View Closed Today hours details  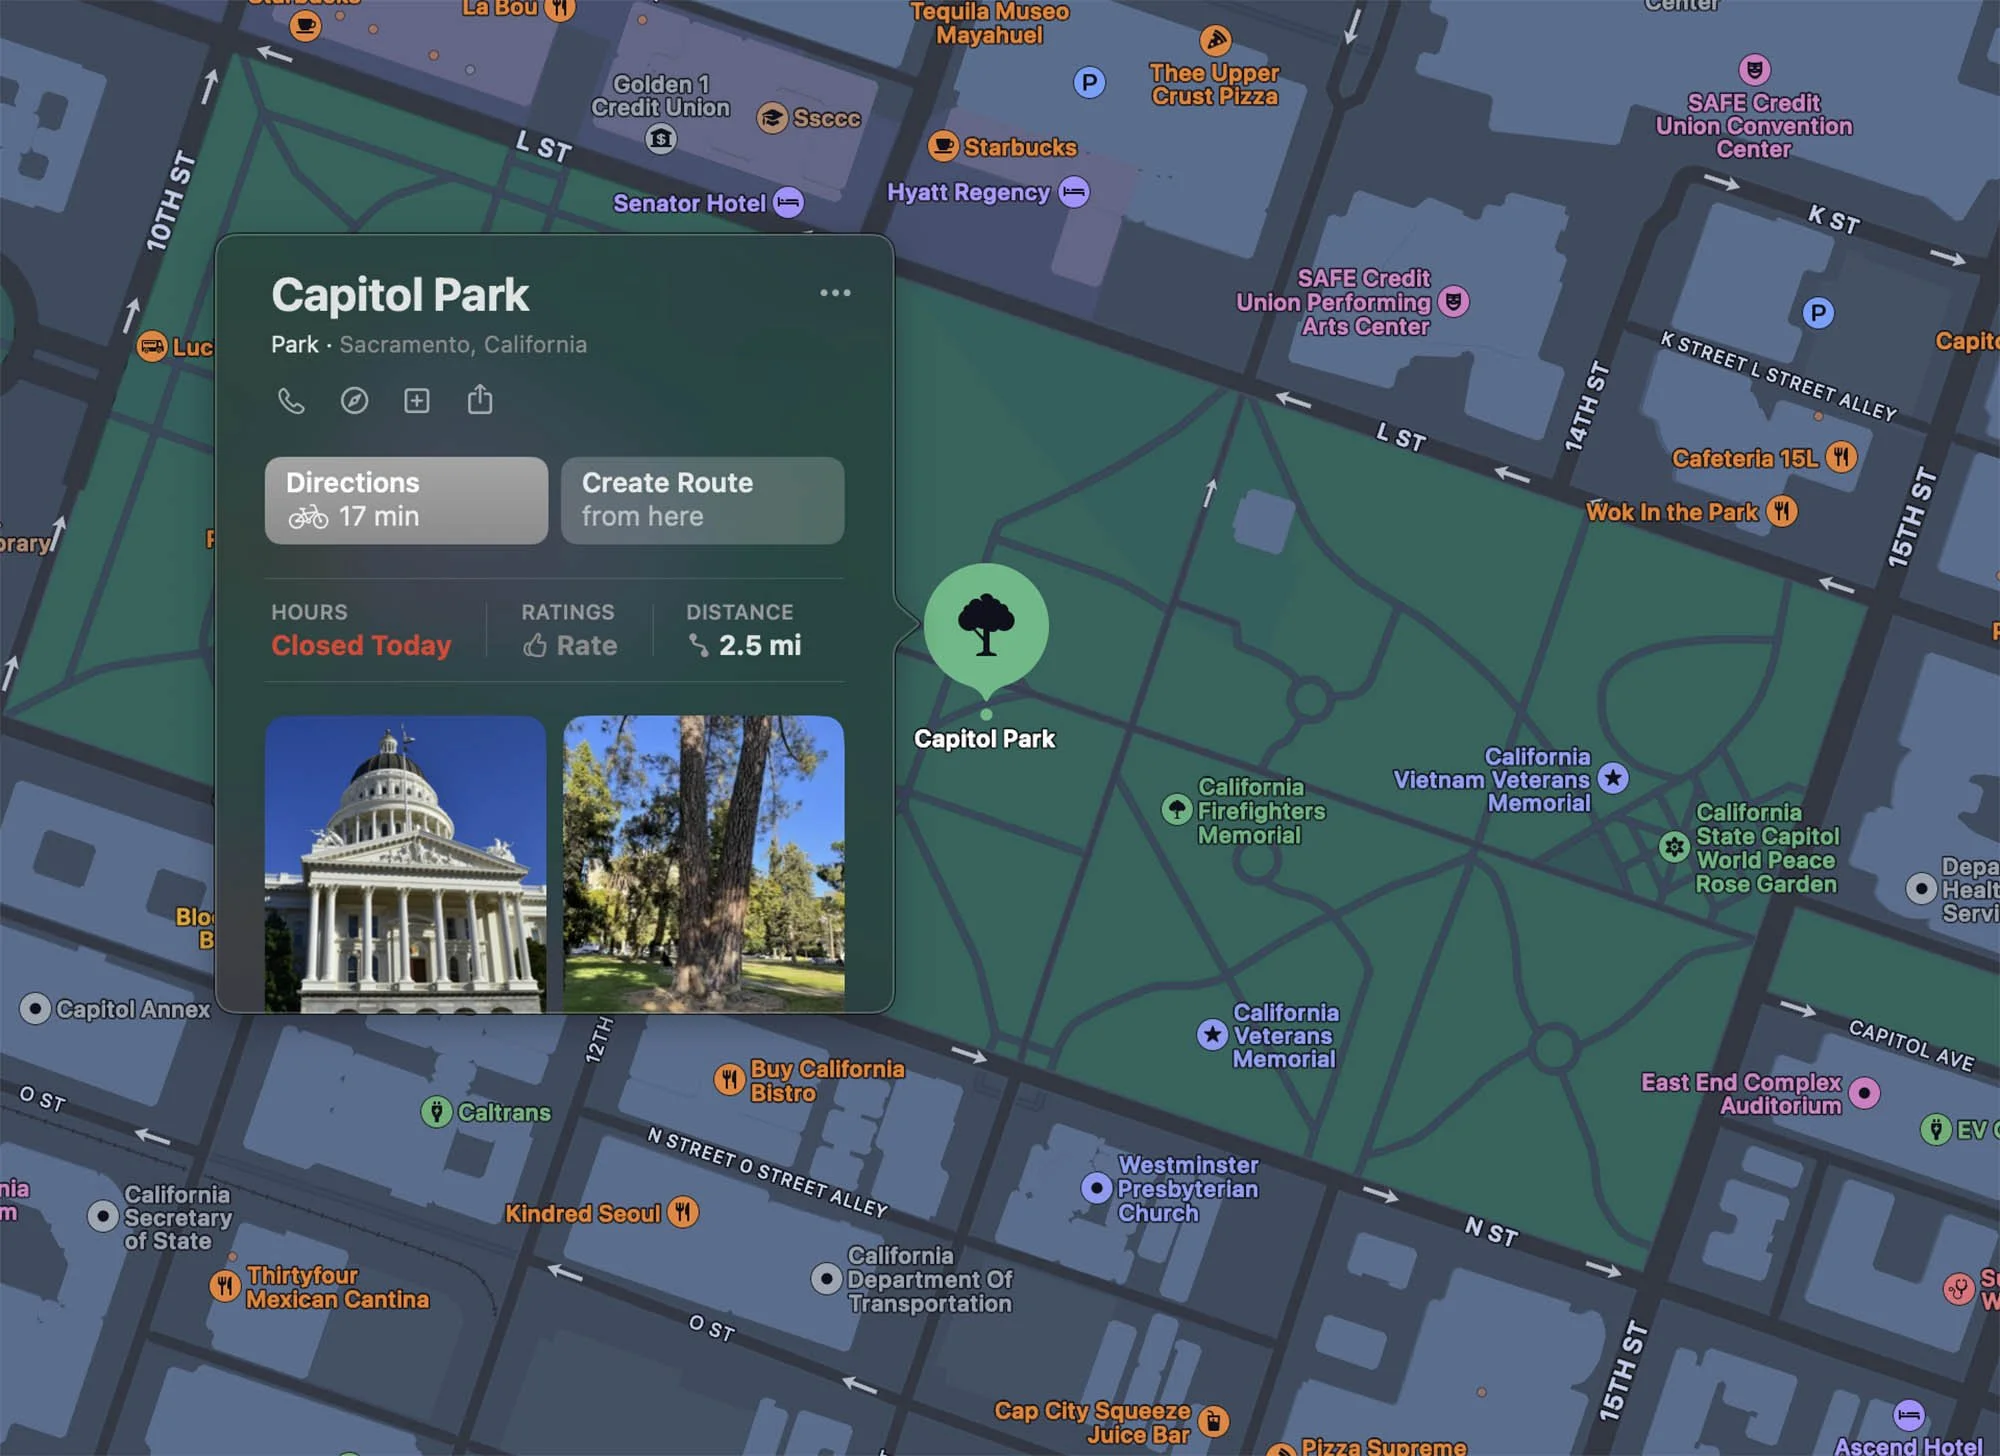[x=361, y=646]
